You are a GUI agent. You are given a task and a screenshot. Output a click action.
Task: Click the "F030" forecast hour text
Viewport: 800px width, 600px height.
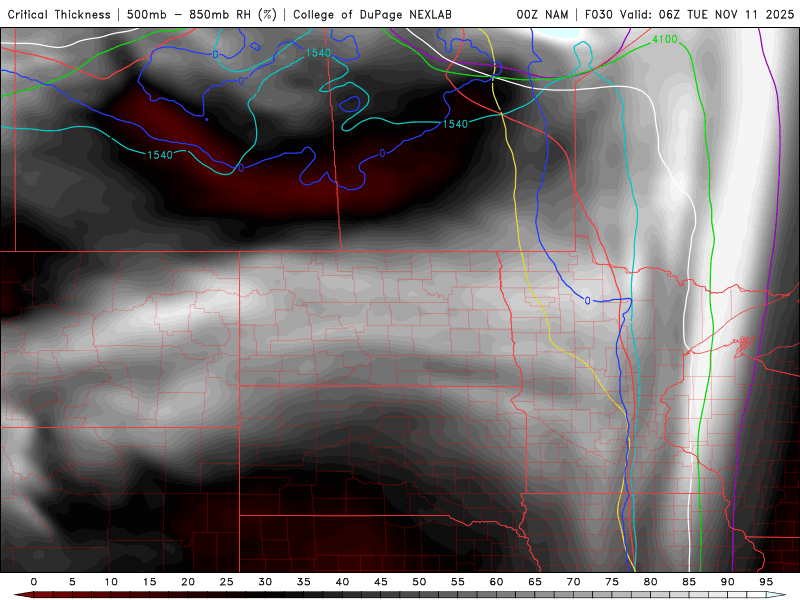[x=599, y=15]
